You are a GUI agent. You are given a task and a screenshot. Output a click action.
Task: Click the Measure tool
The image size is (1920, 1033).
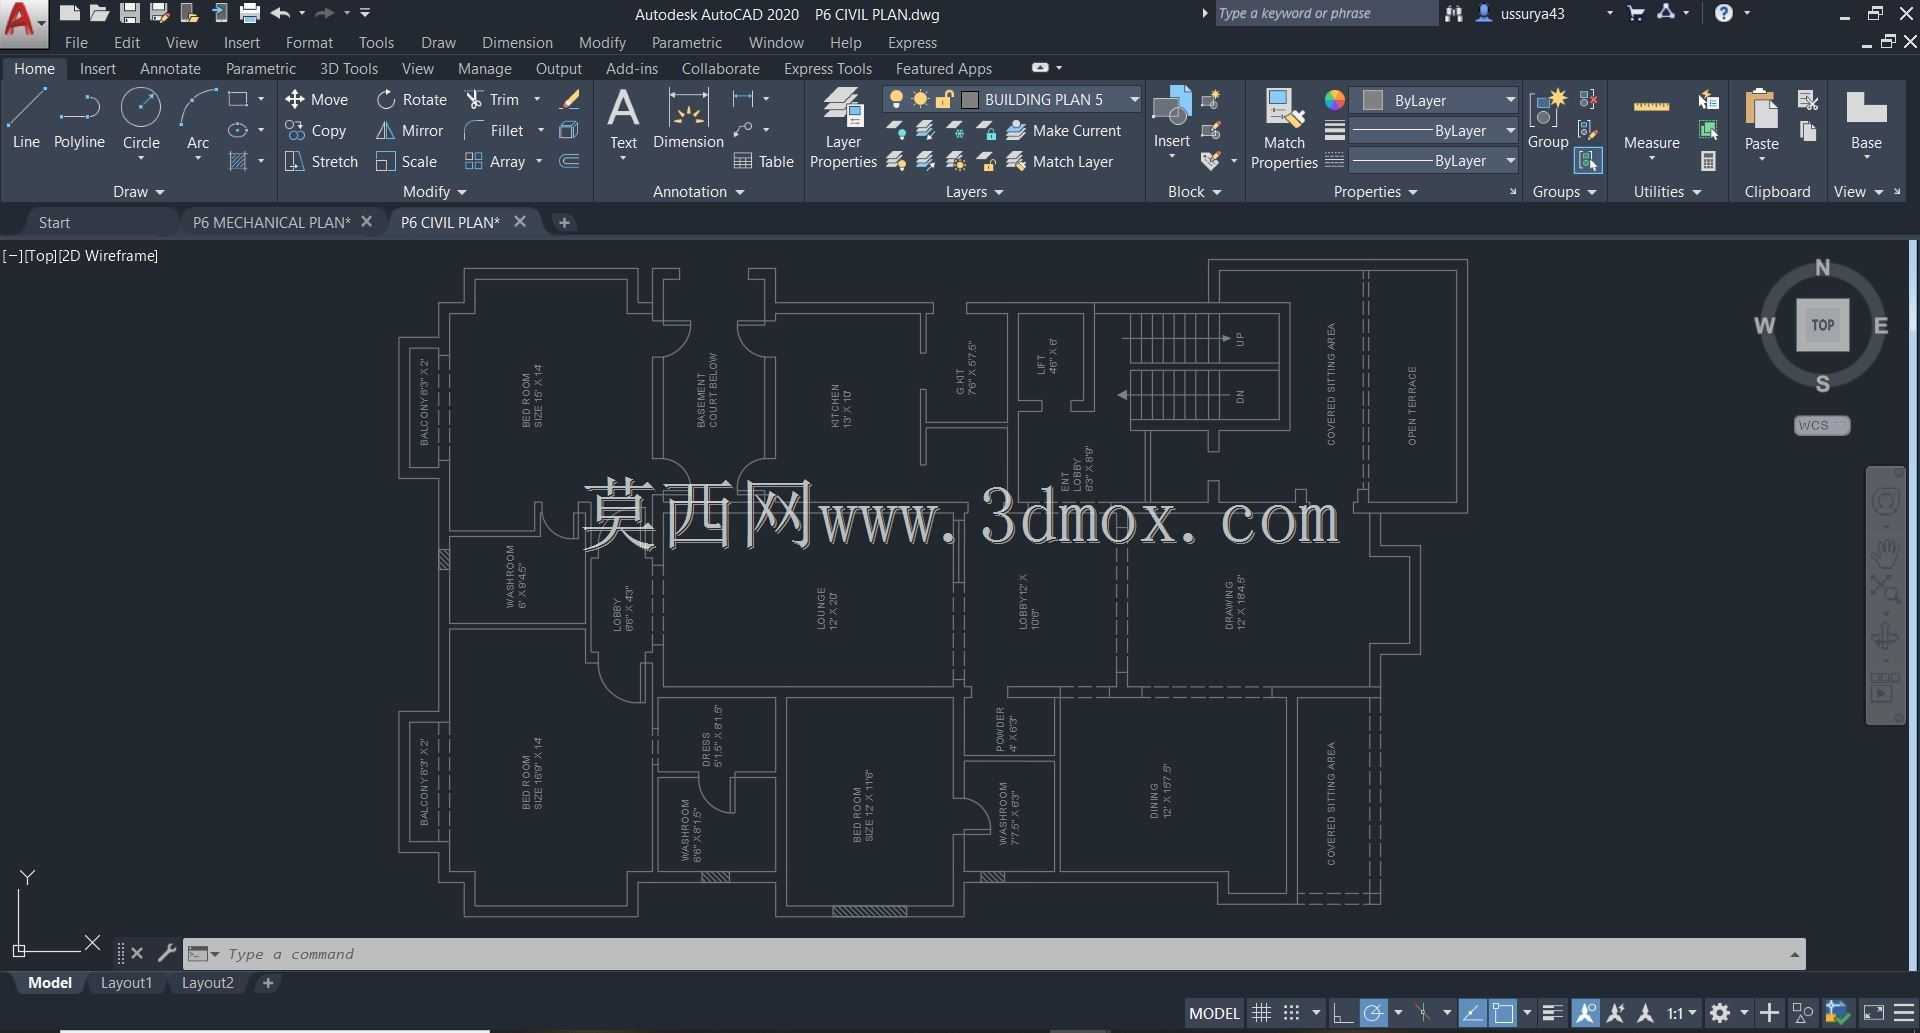click(x=1651, y=120)
